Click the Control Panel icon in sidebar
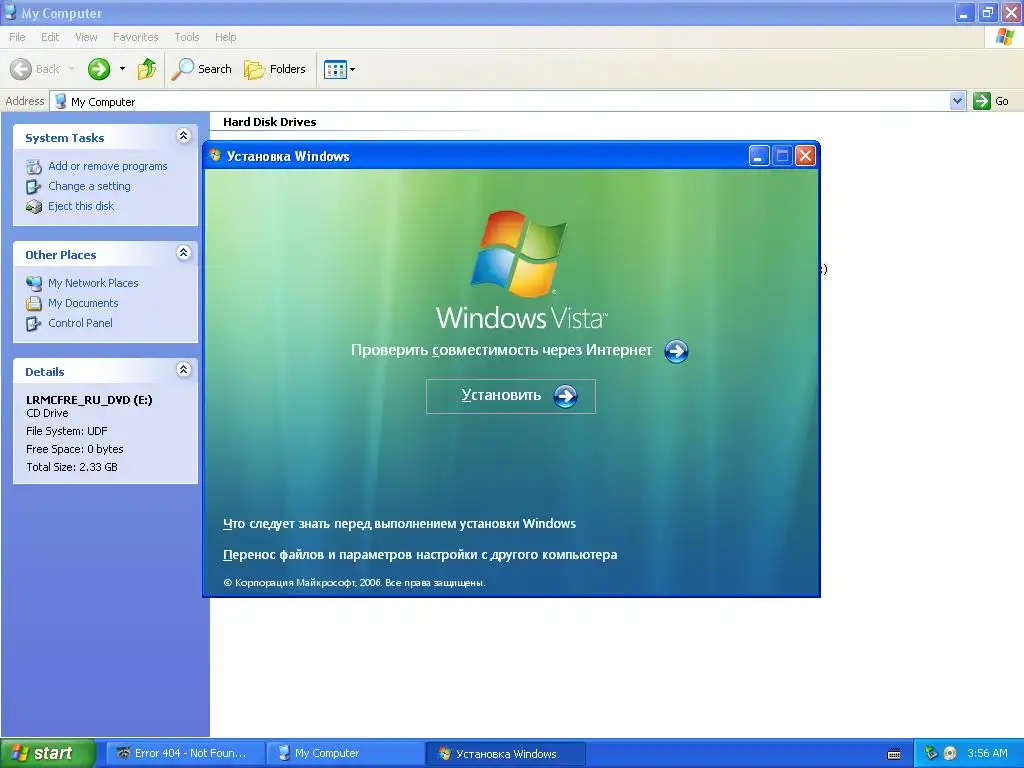 pos(34,323)
